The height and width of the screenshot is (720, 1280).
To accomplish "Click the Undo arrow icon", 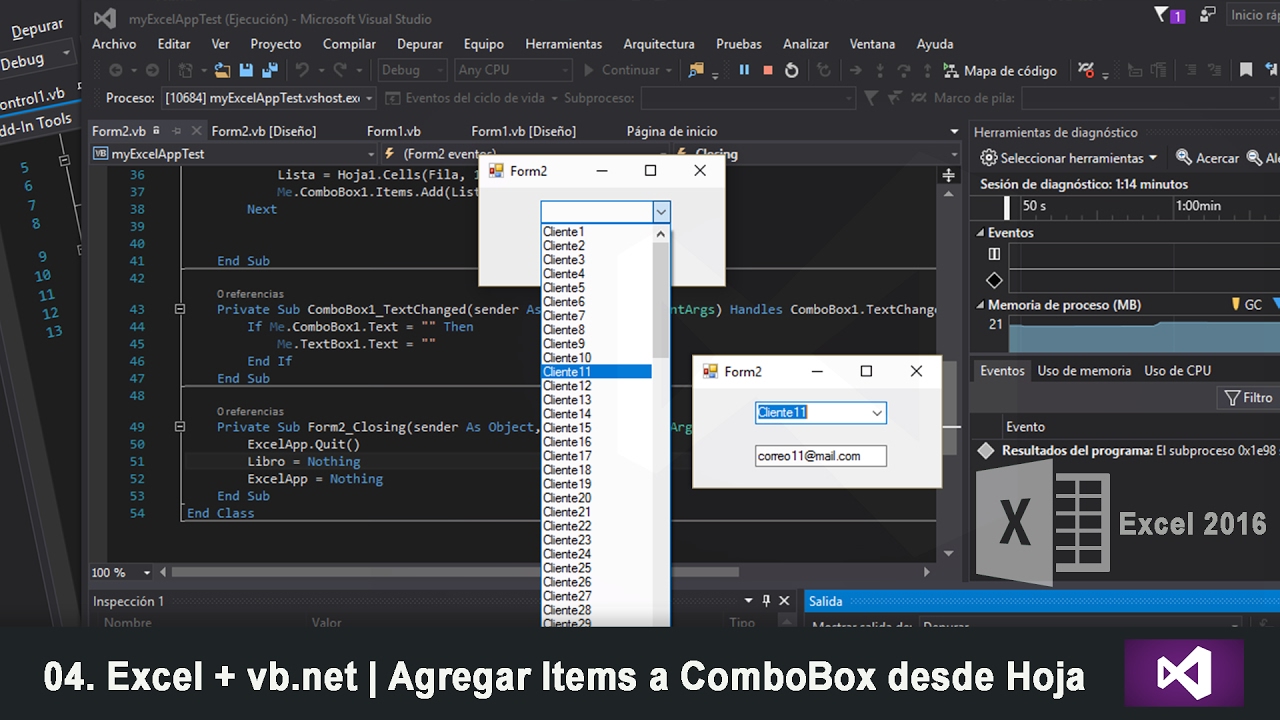I will 302,70.
